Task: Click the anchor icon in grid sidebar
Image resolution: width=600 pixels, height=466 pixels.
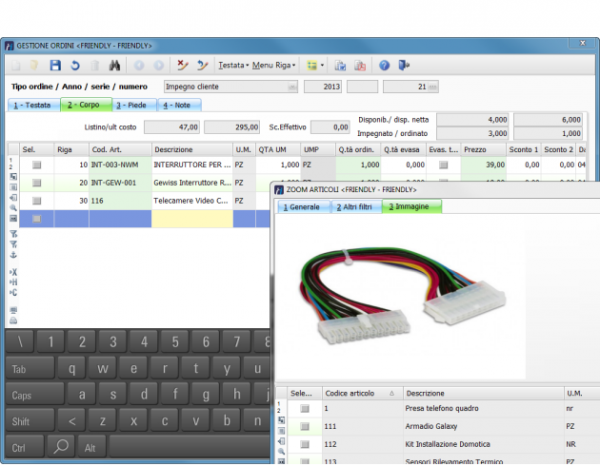Action: (13, 253)
